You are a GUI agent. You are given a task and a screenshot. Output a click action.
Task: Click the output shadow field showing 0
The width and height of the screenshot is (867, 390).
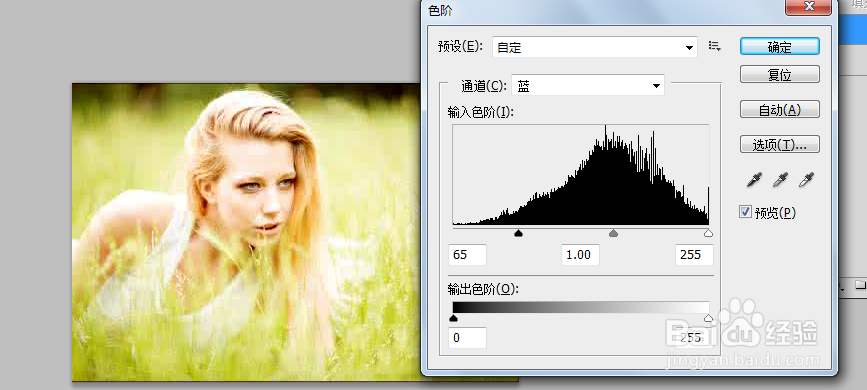[468, 337]
